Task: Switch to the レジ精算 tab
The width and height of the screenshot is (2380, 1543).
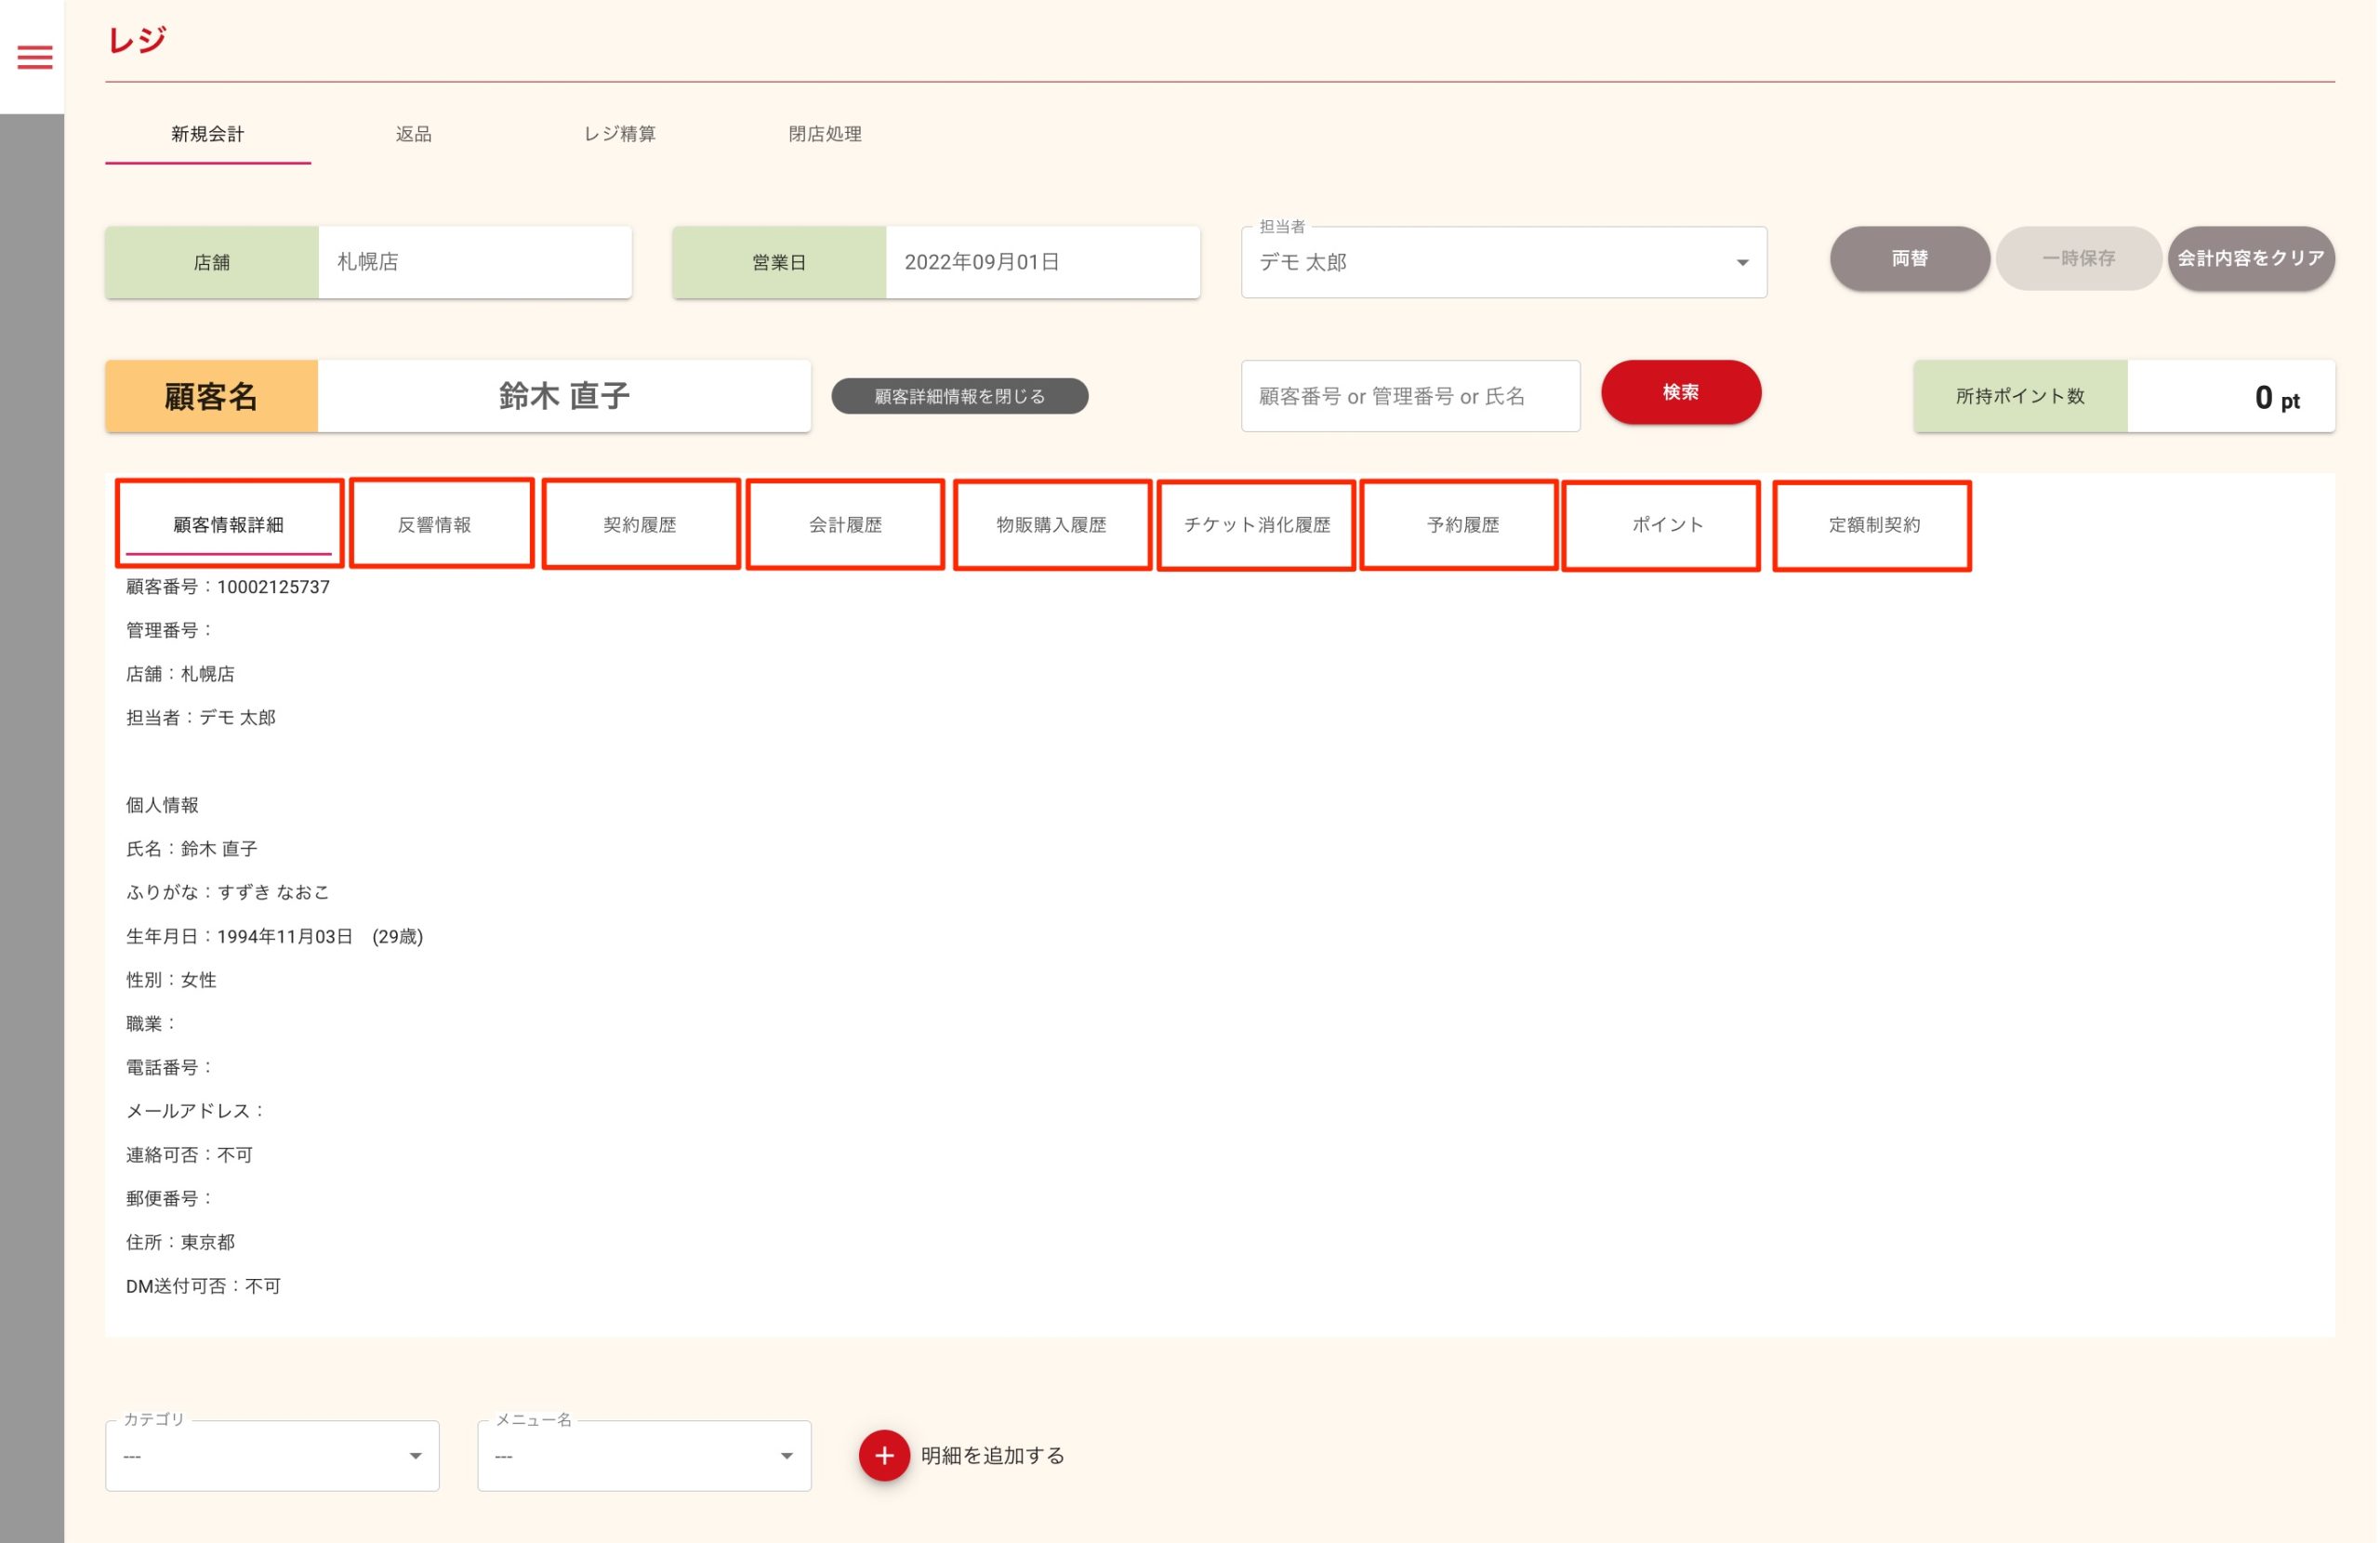Action: pos(619,134)
